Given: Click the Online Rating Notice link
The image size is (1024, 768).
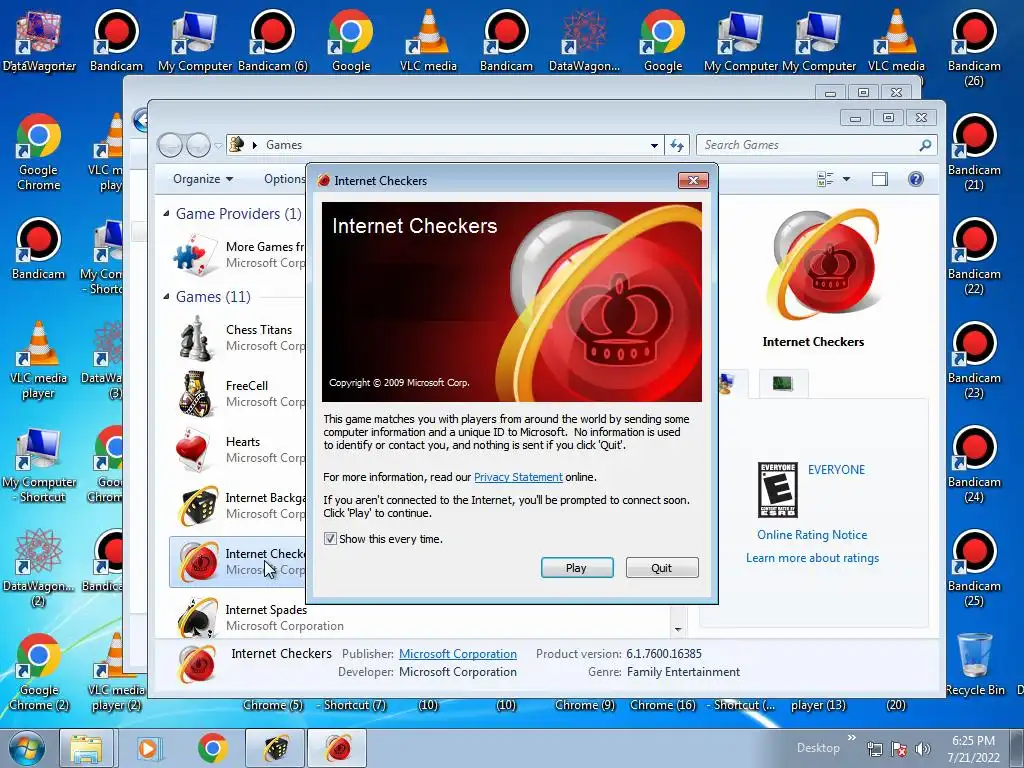Looking at the screenshot, I should coord(812,535).
